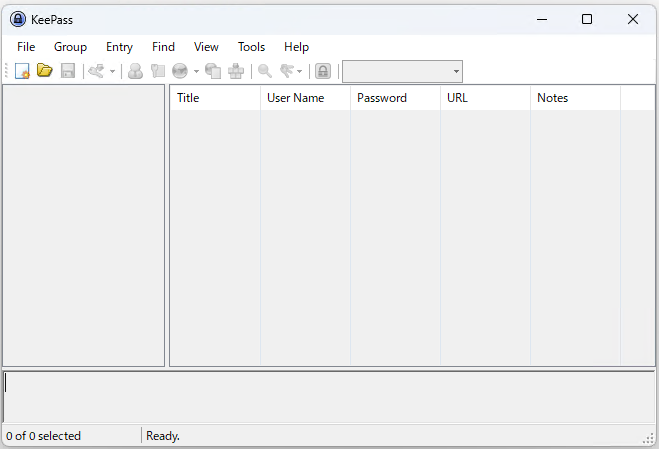Open the File menu
This screenshot has width=659, height=449.
[26, 47]
